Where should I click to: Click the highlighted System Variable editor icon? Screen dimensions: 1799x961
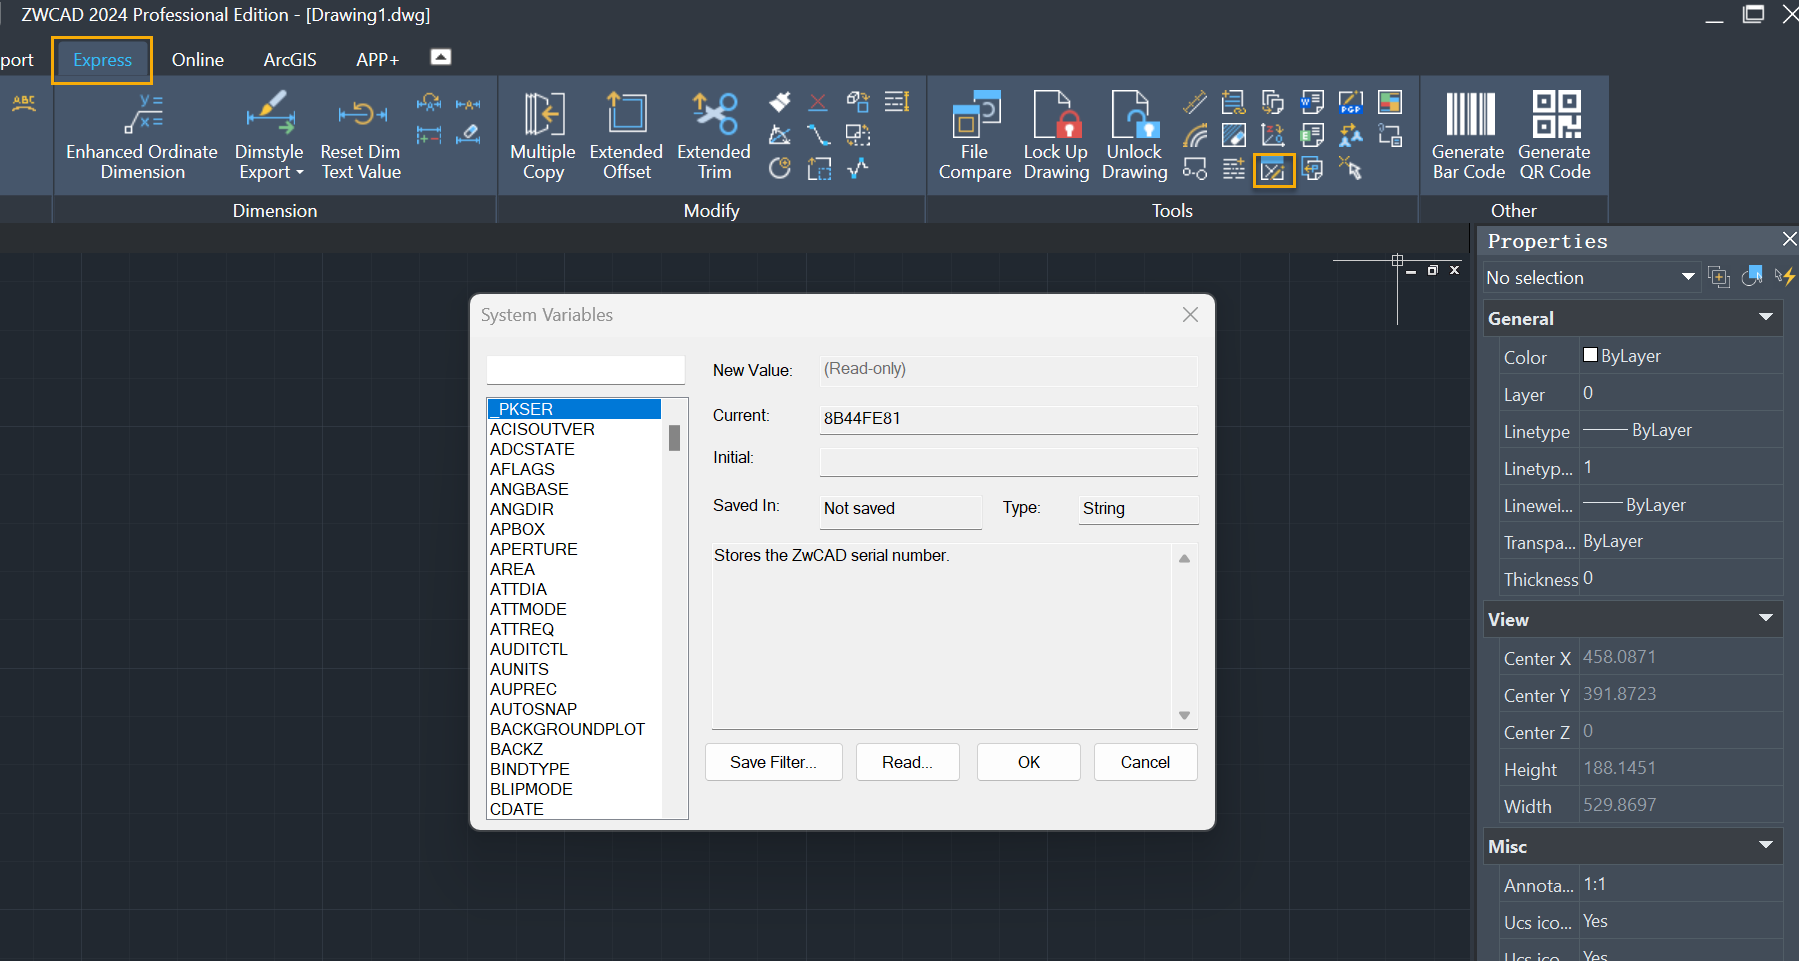pos(1274,170)
